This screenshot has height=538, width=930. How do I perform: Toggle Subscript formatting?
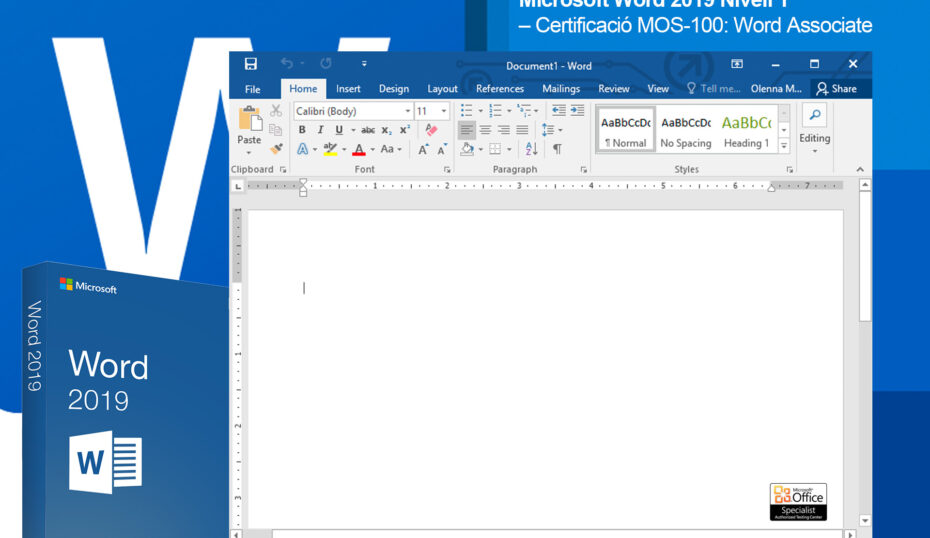point(387,130)
